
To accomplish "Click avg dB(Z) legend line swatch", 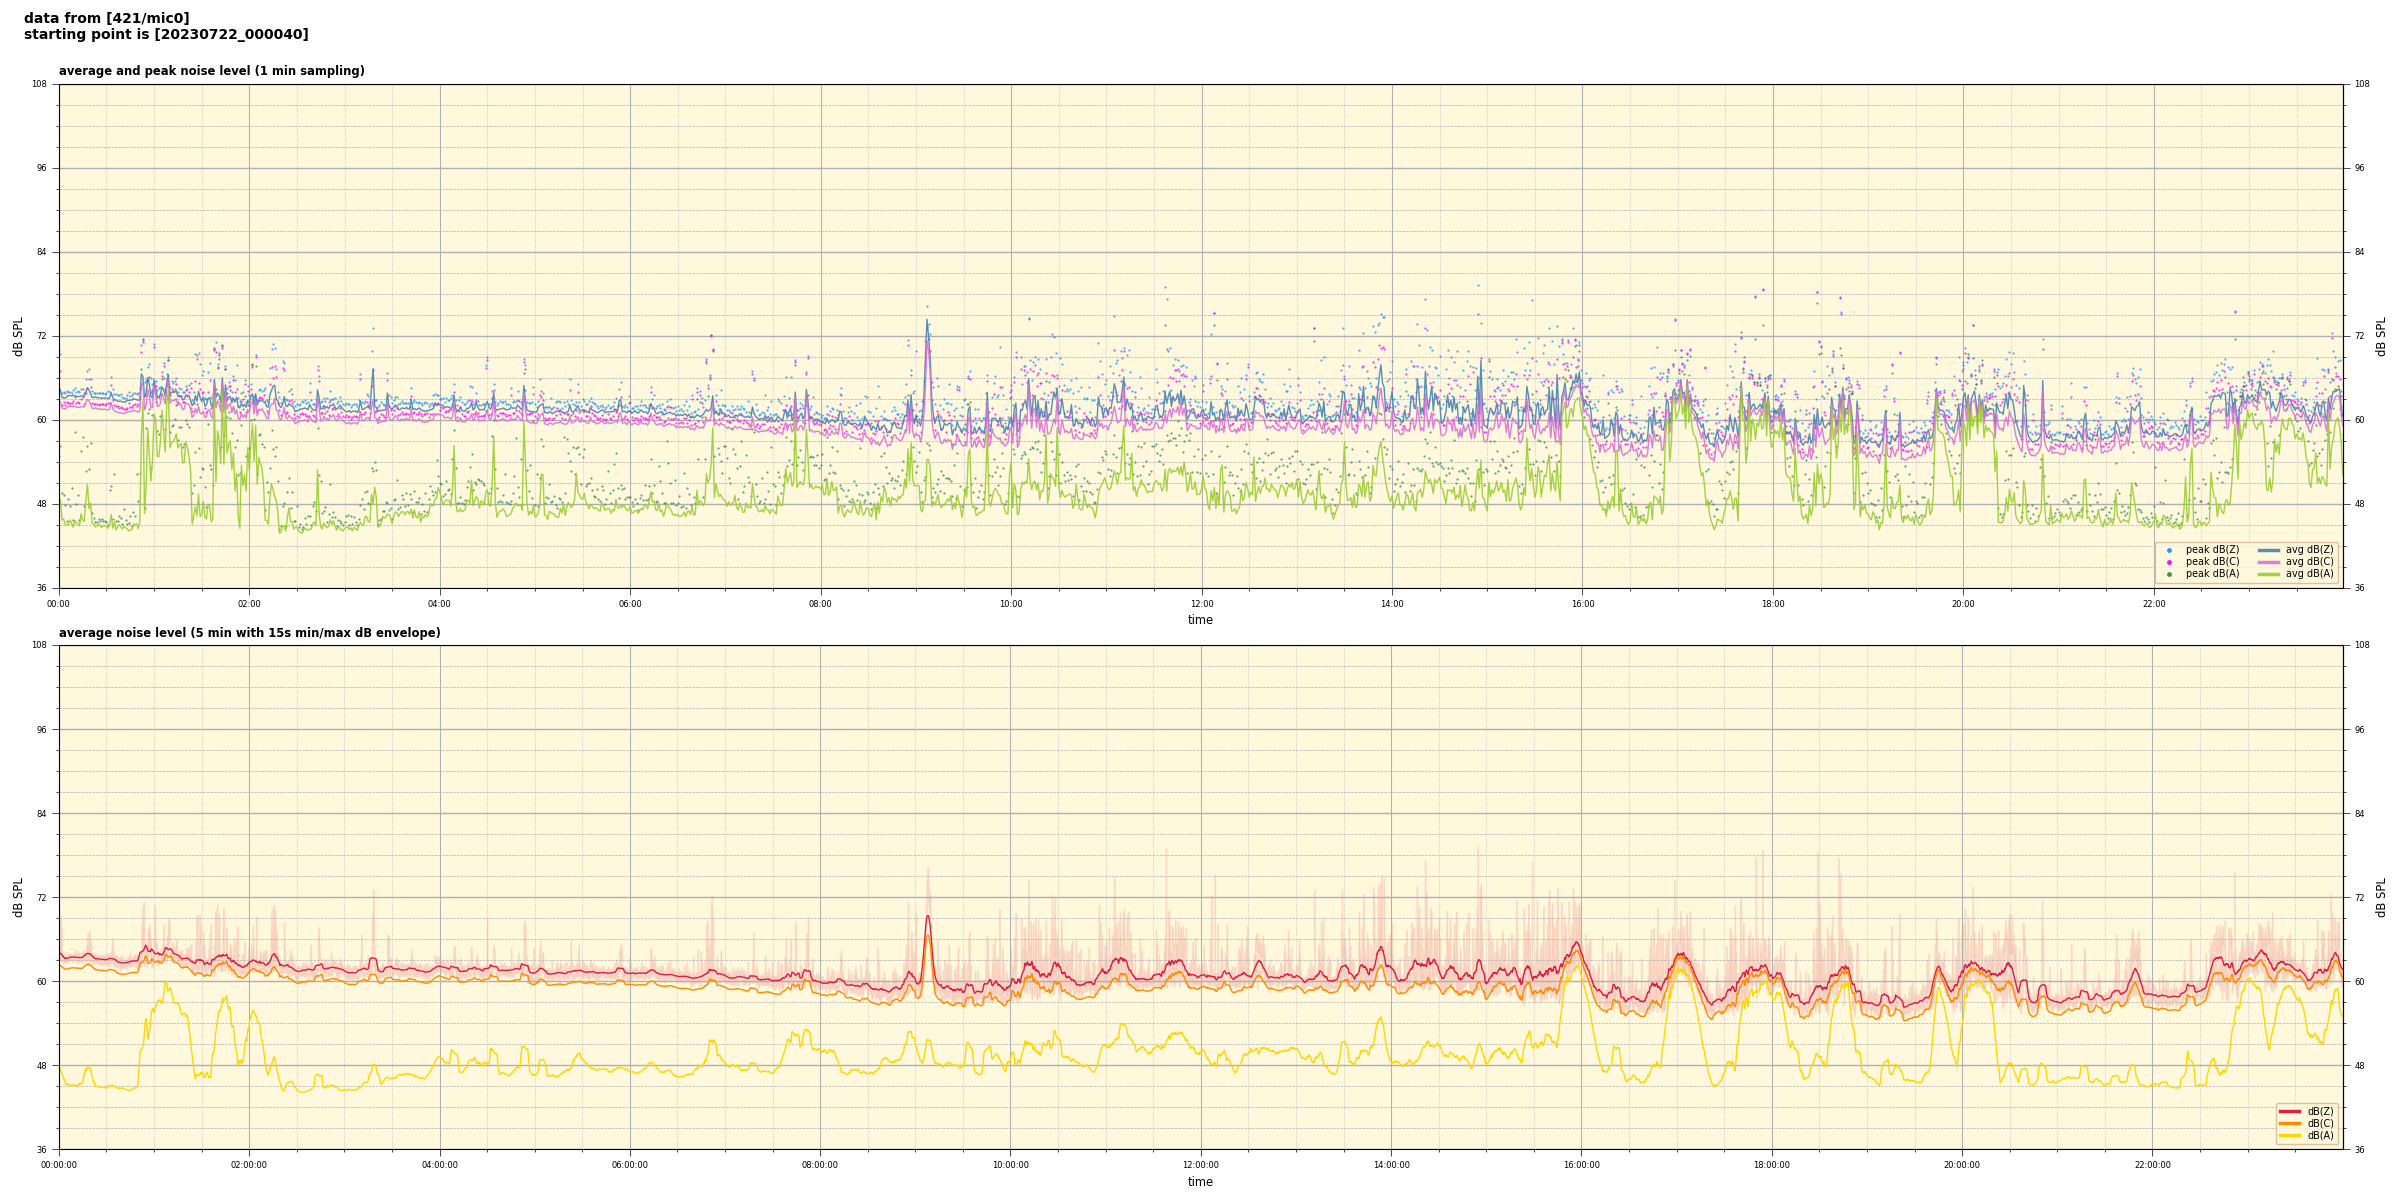I will pos(2268,550).
